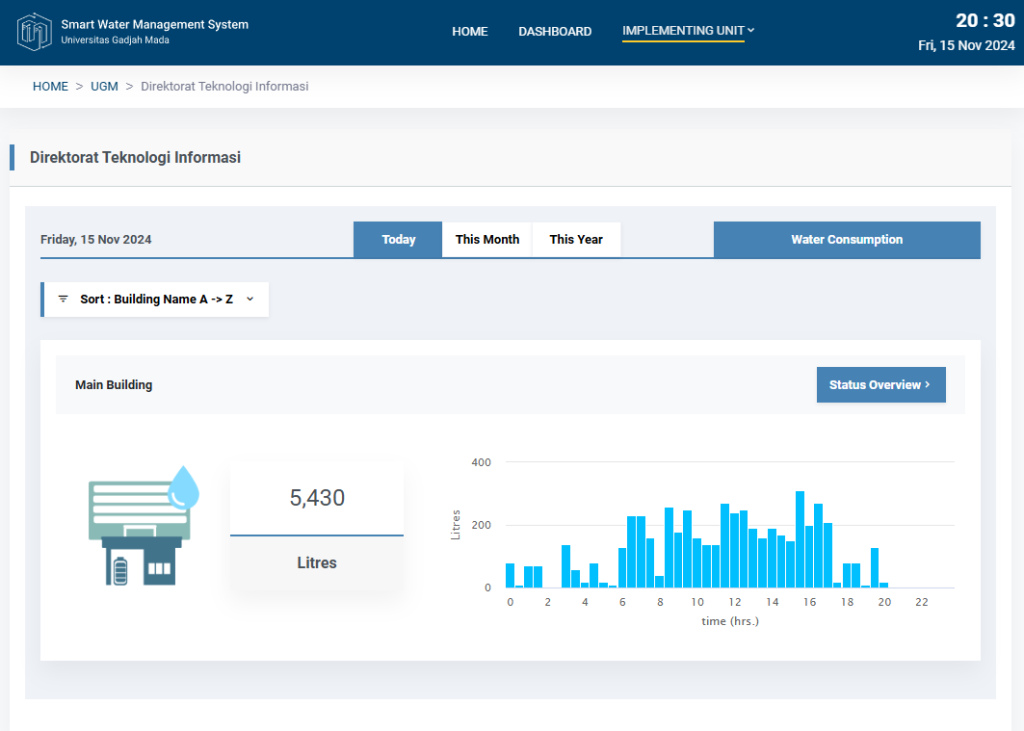The height and width of the screenshot is (731, 1024).
Task: Expand the Implementing Unit dropdown menu
Action: pos(687,31)
